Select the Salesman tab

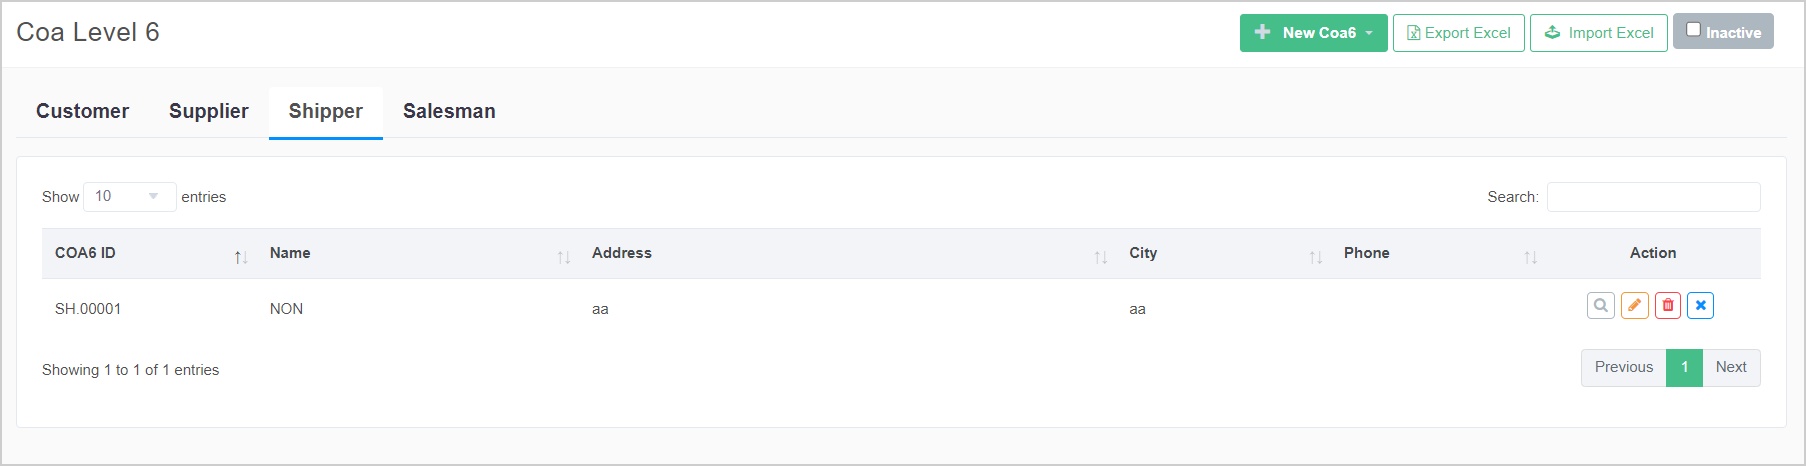449,111
